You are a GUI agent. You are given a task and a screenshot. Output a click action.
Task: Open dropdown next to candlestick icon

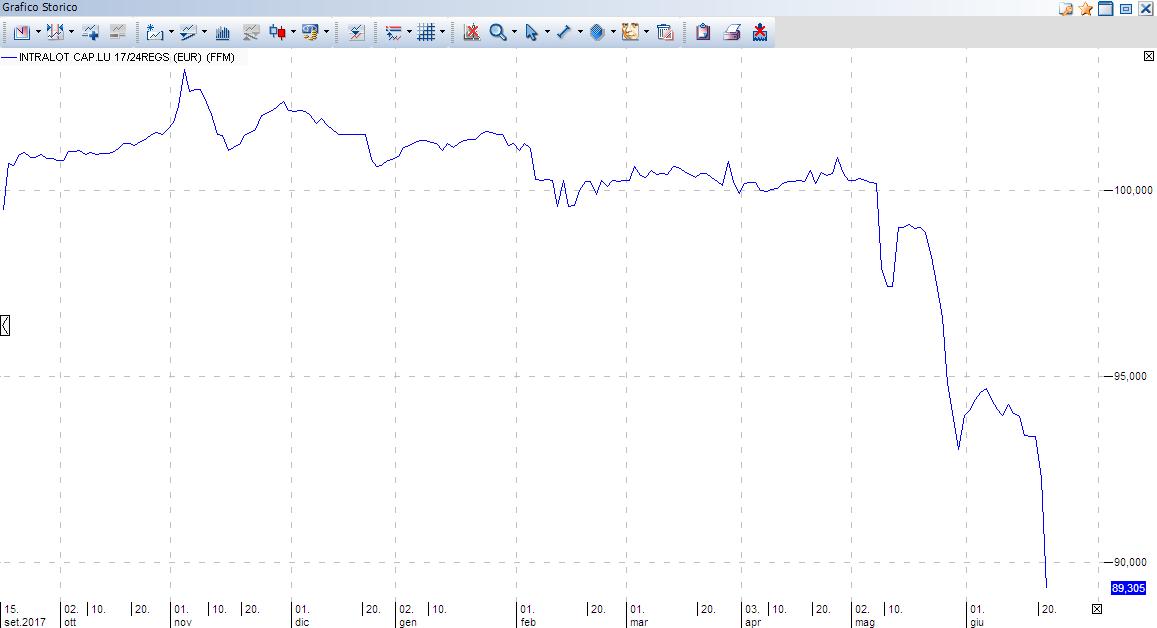[x=294, y=32]
